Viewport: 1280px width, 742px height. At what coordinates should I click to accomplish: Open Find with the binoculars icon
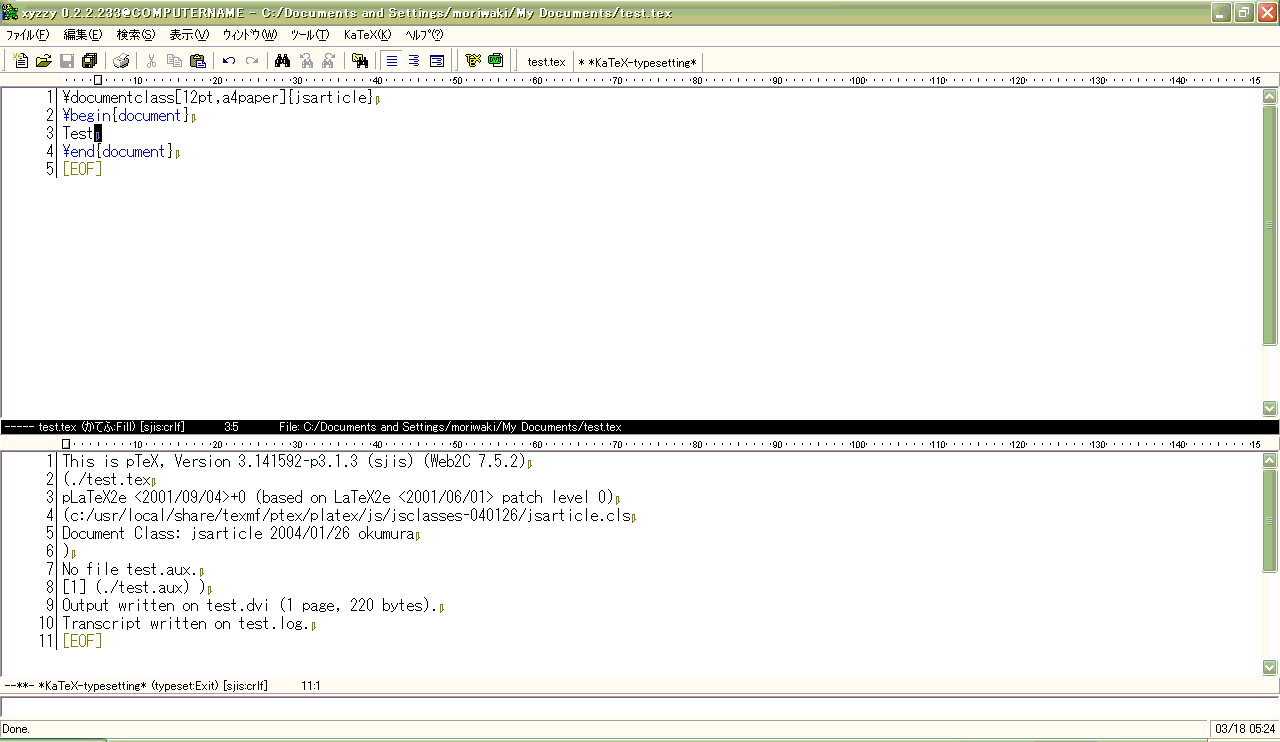[282, 61]
